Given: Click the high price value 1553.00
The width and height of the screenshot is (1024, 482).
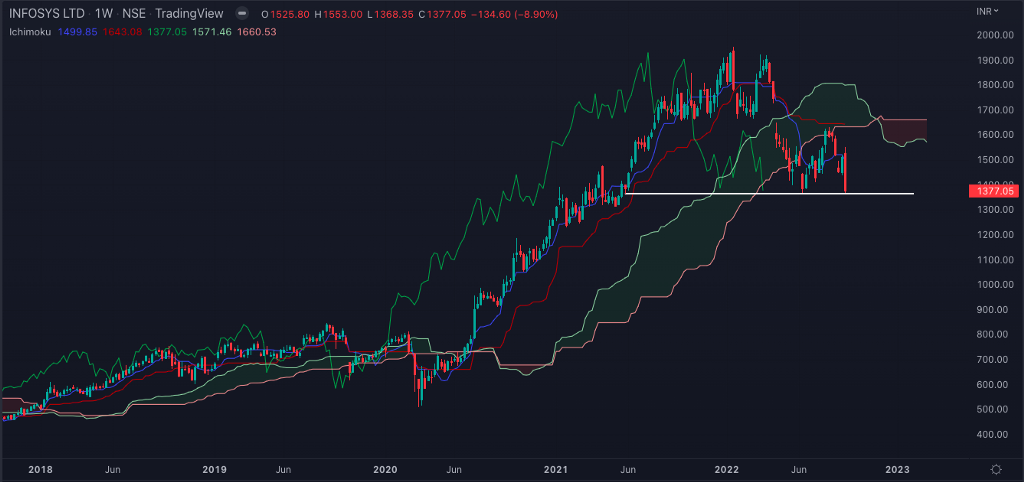Looking at the screenshot, I should tap(345, 14).
